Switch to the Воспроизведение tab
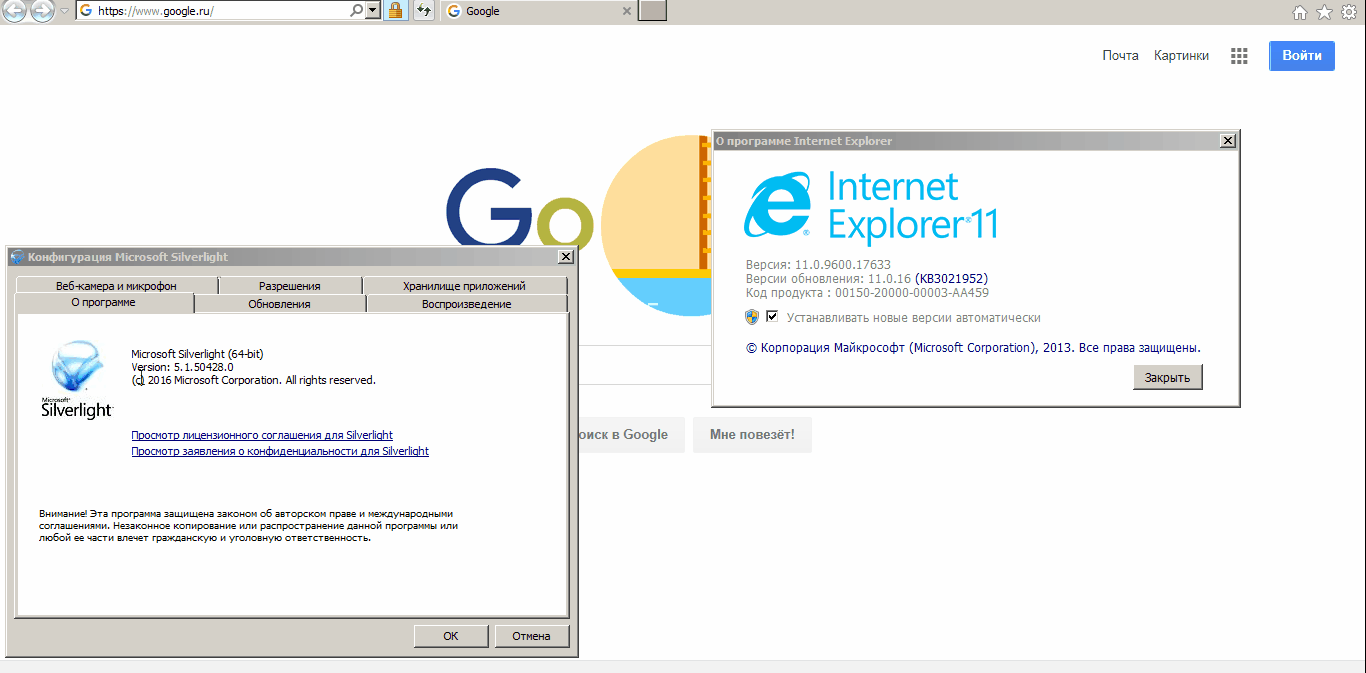 click(466, 304)
